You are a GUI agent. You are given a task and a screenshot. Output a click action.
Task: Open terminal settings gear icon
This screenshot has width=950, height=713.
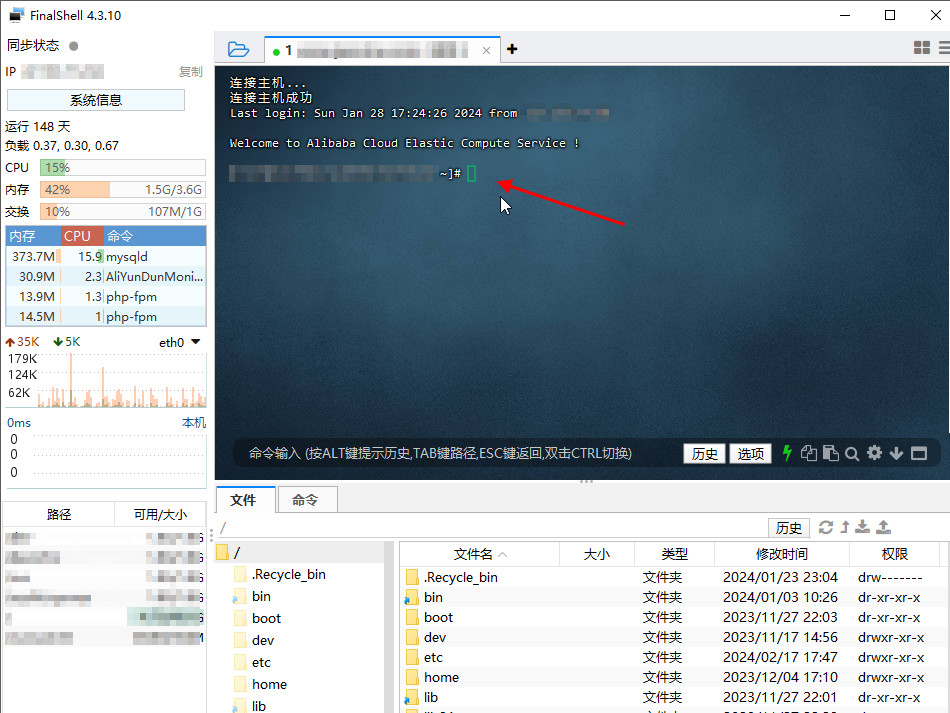874,453
